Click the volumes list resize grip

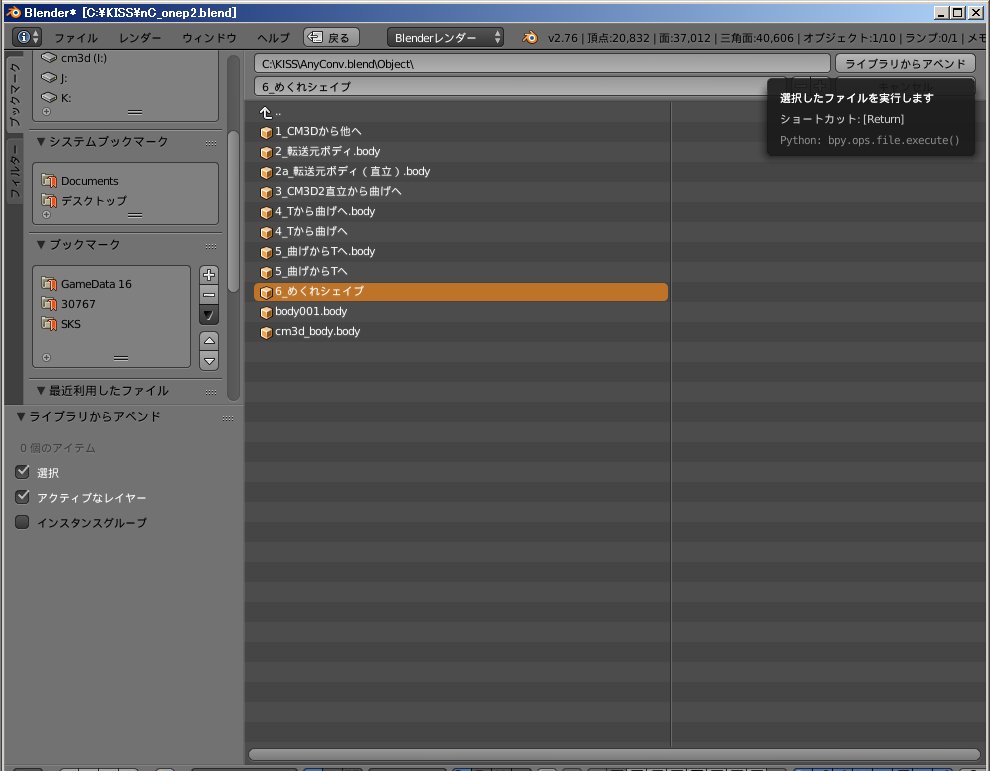coord(134,112)
